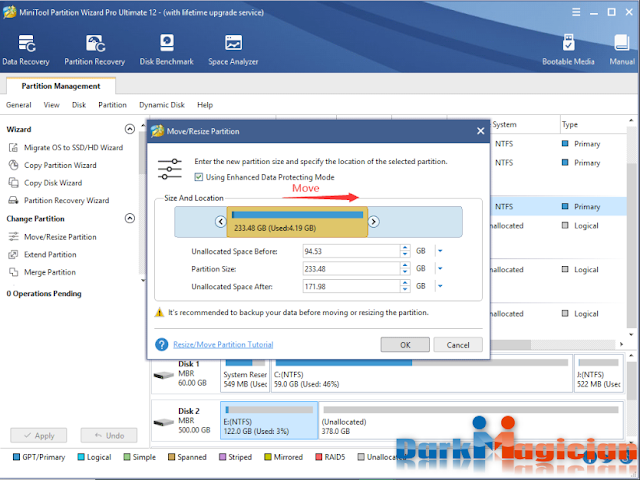Image resolution: width=640 pixels, height=480 pixels.
Task: Confirm with the OK button
Action: (x=405, y=345)
